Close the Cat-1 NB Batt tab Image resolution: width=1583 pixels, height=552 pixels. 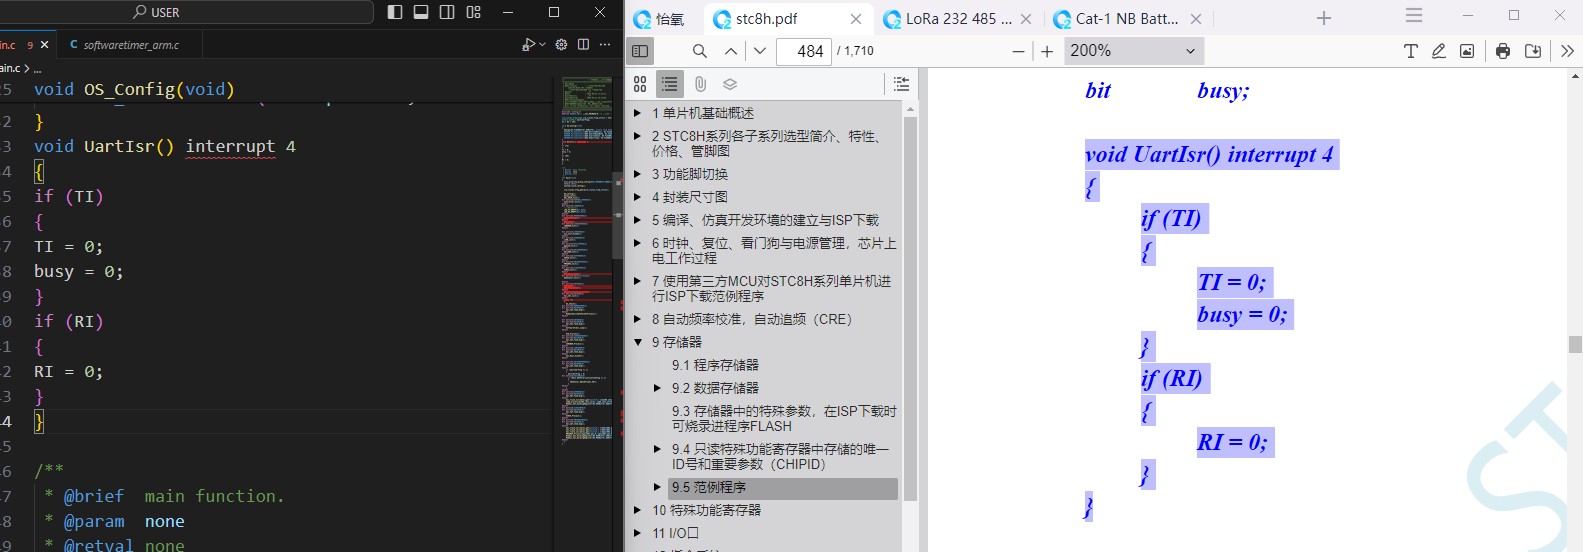tap(1196, 19)
